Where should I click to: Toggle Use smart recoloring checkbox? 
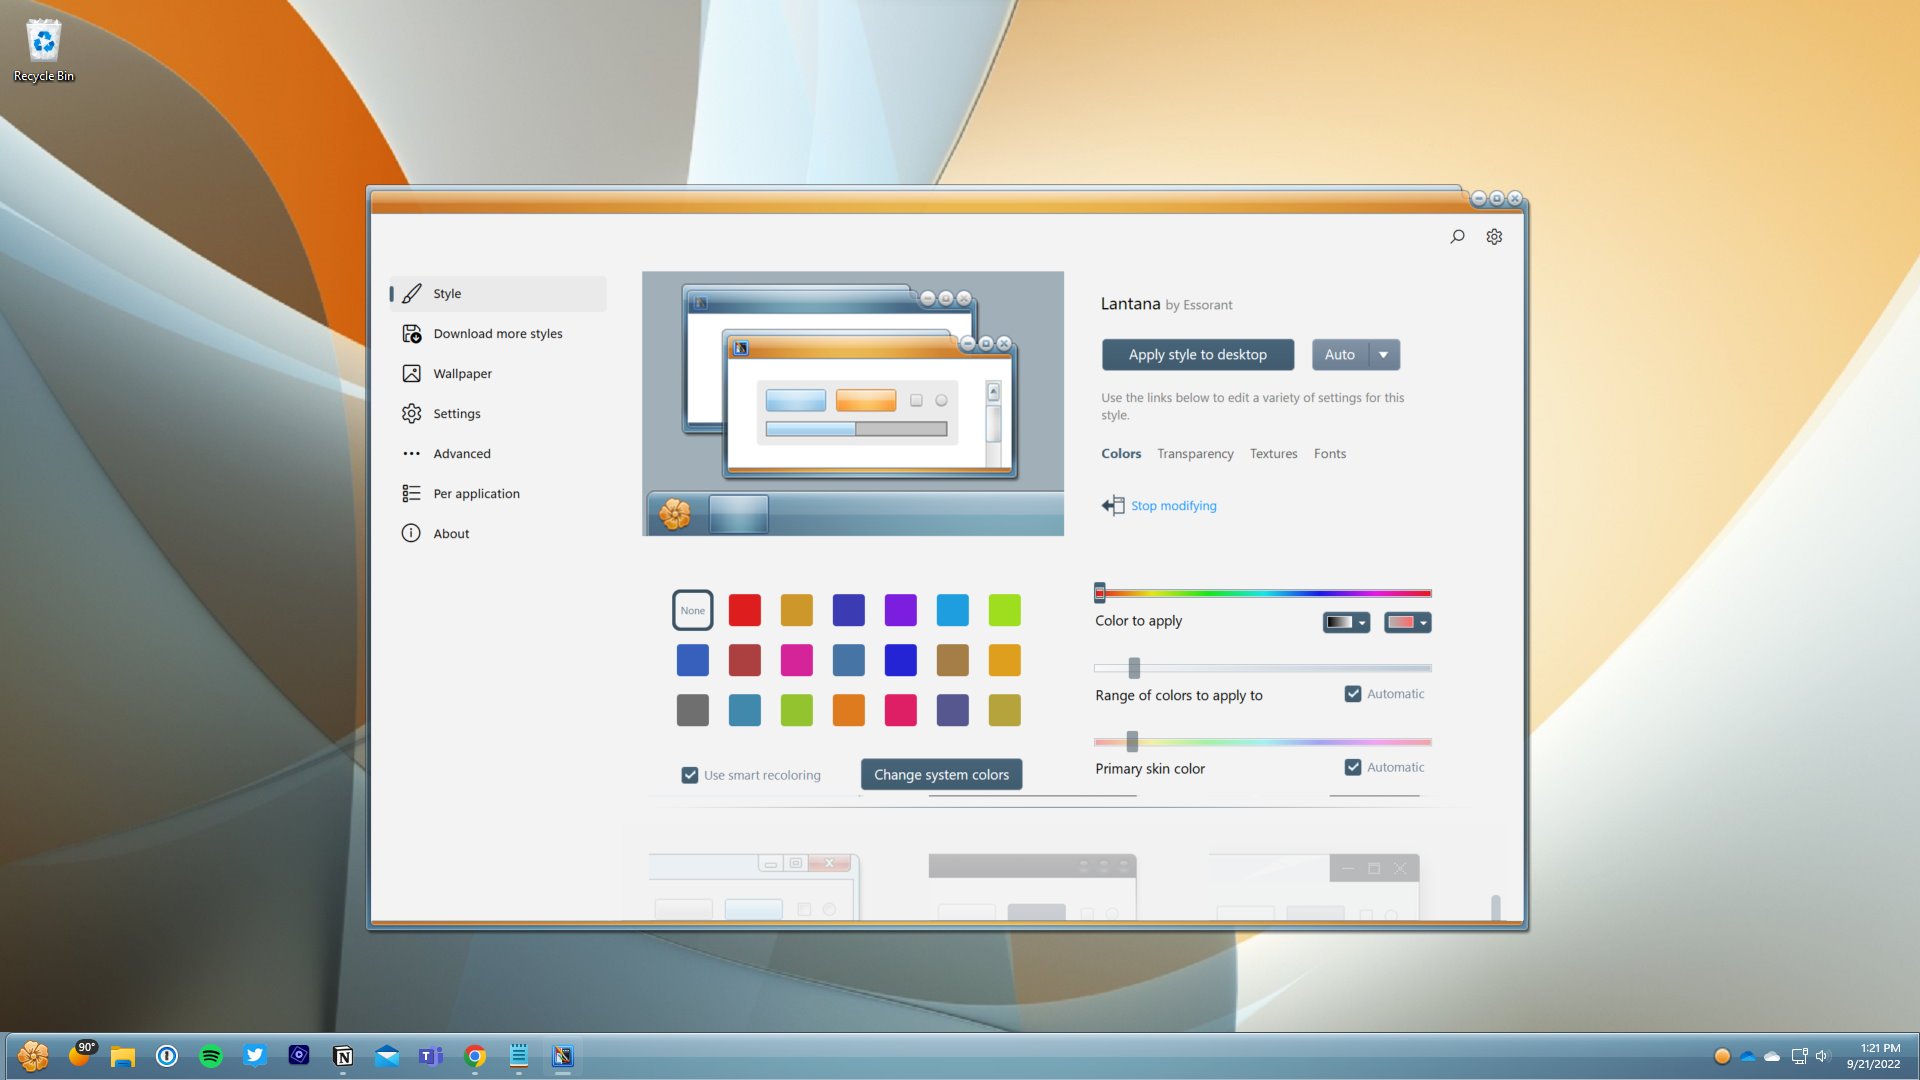(x=688, y=774)
